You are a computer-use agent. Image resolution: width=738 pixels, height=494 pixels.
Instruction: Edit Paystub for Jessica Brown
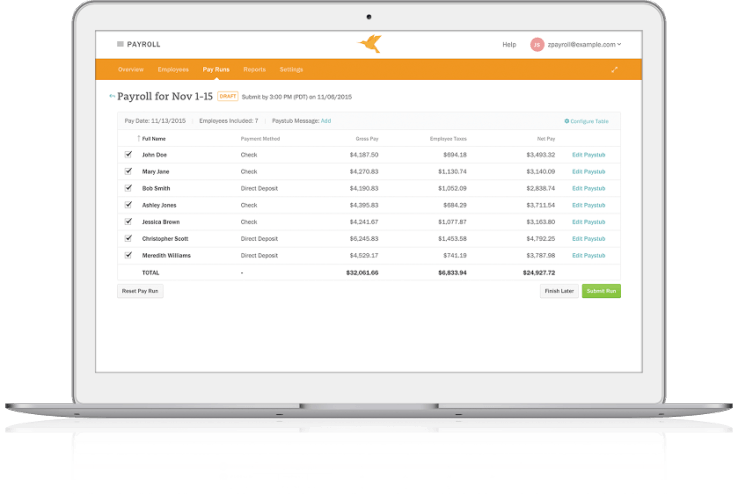coord(588,222)
